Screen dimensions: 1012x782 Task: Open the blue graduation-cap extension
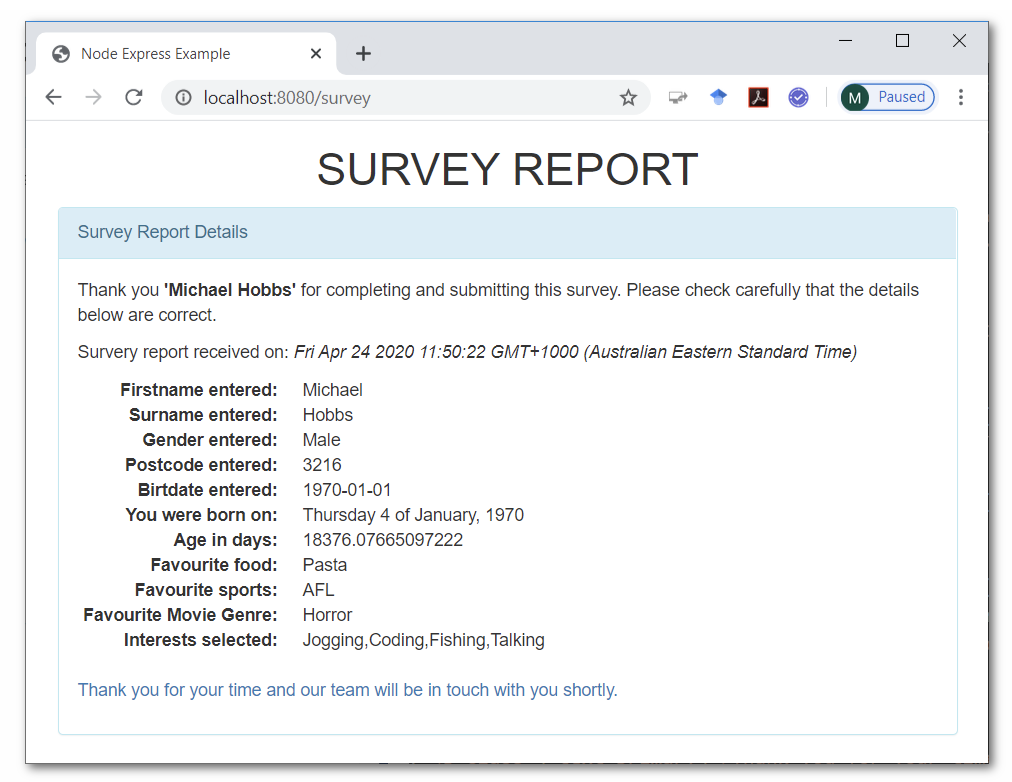pyautogui.click(x=718, y=97)
